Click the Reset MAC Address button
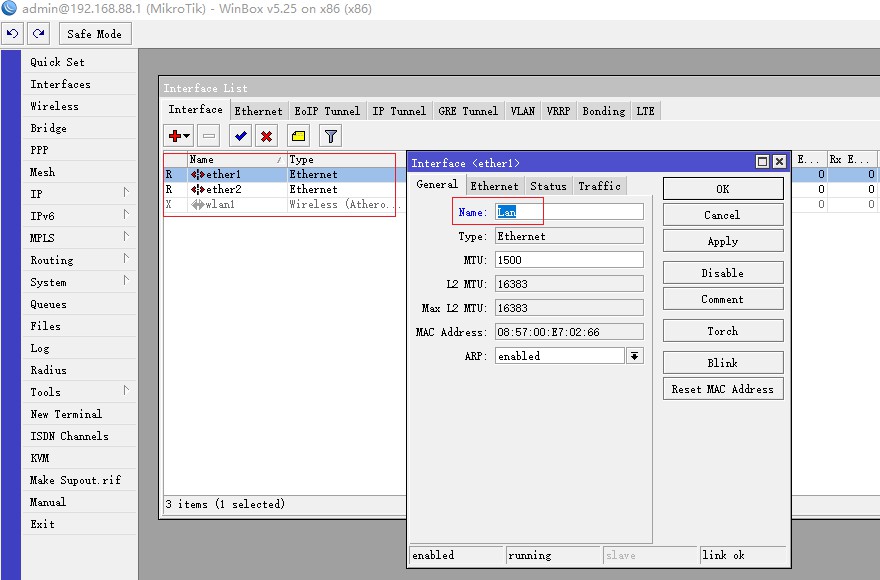880x580 pixels. 722,389
